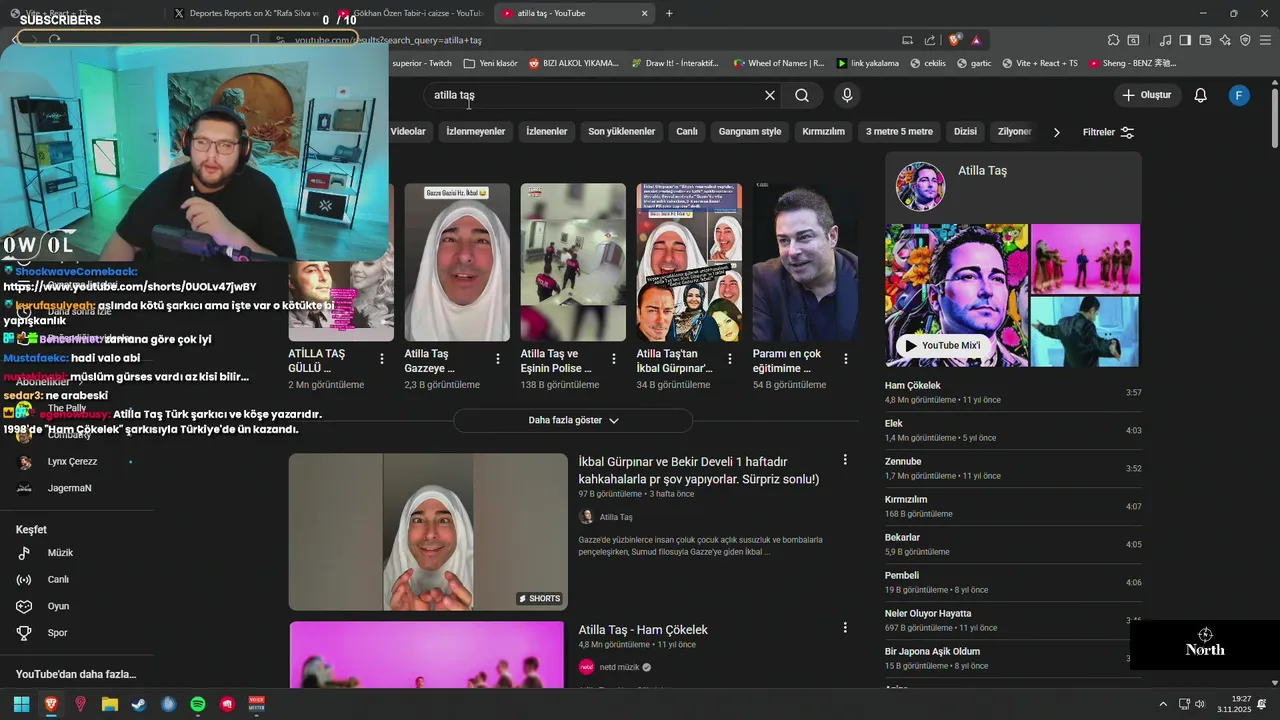1280x720 pixels.
Task: Open JagermaN subscription channel
Action: click(69, 488)
